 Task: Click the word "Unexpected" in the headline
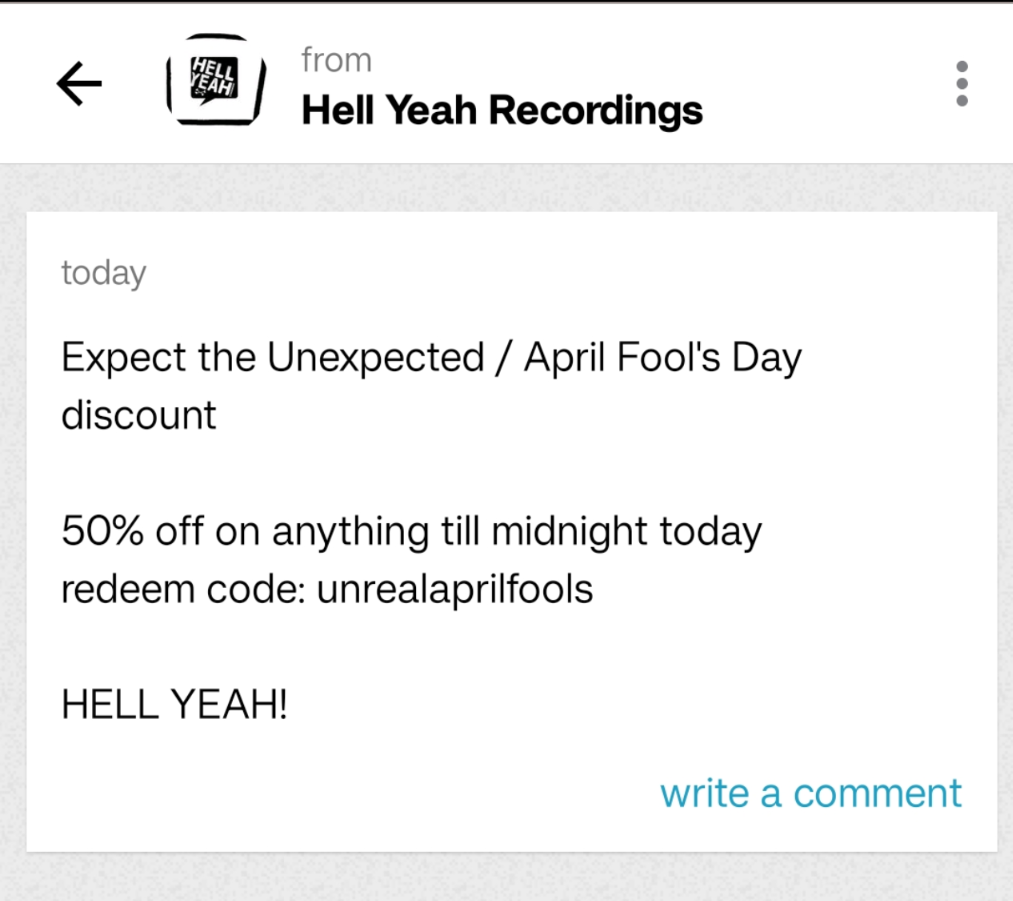click(x=375, y=357)
